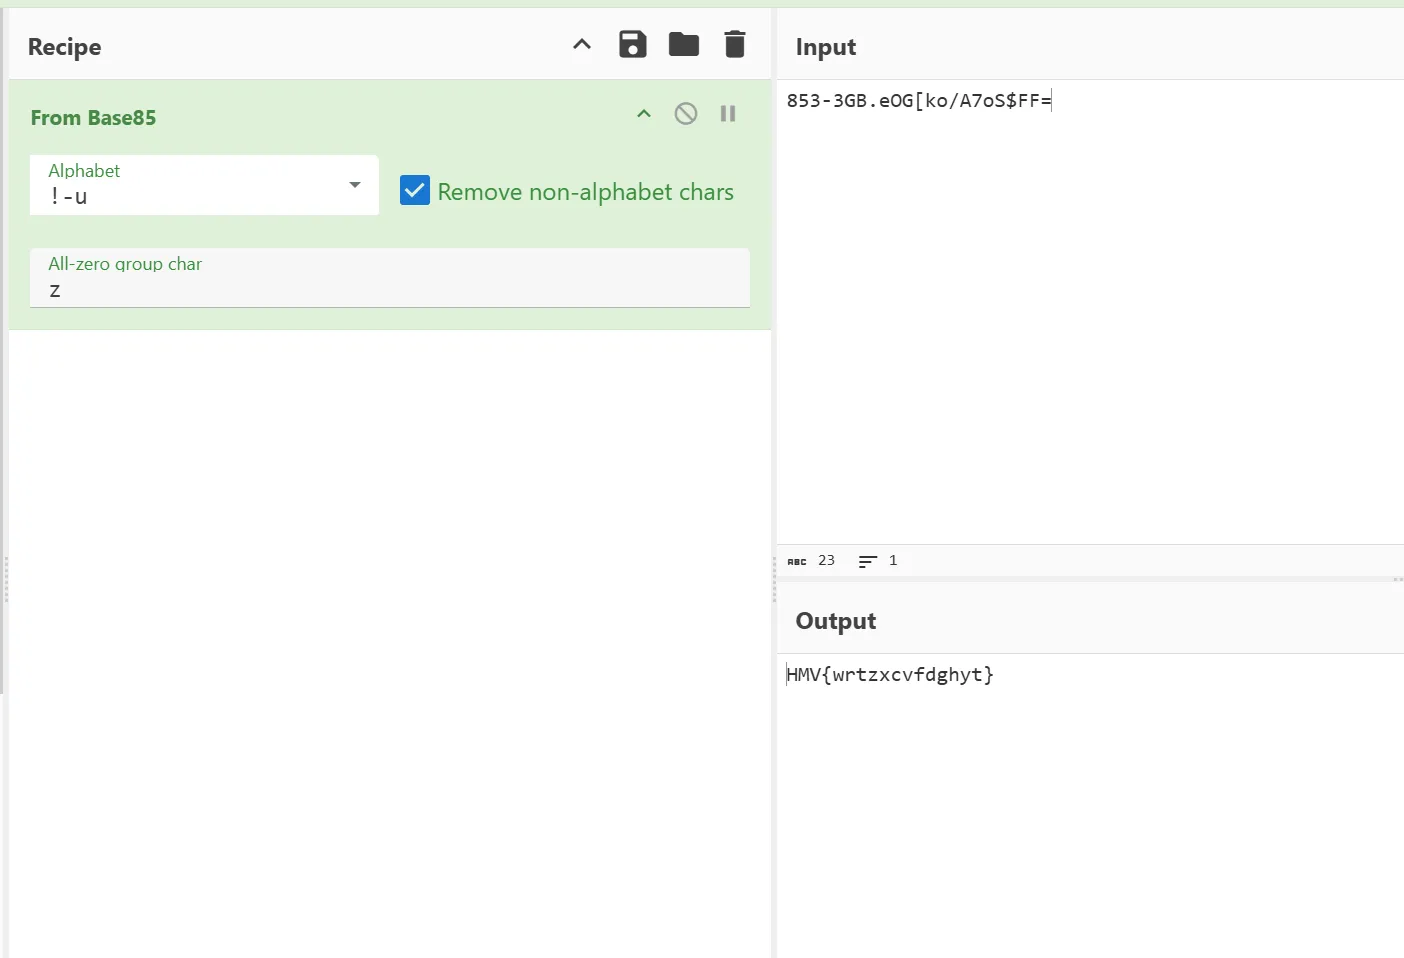This screenshot has width=1404, height=958.
Task: Open the Alphabet dropdown arrow
Action: coord(355,185)
